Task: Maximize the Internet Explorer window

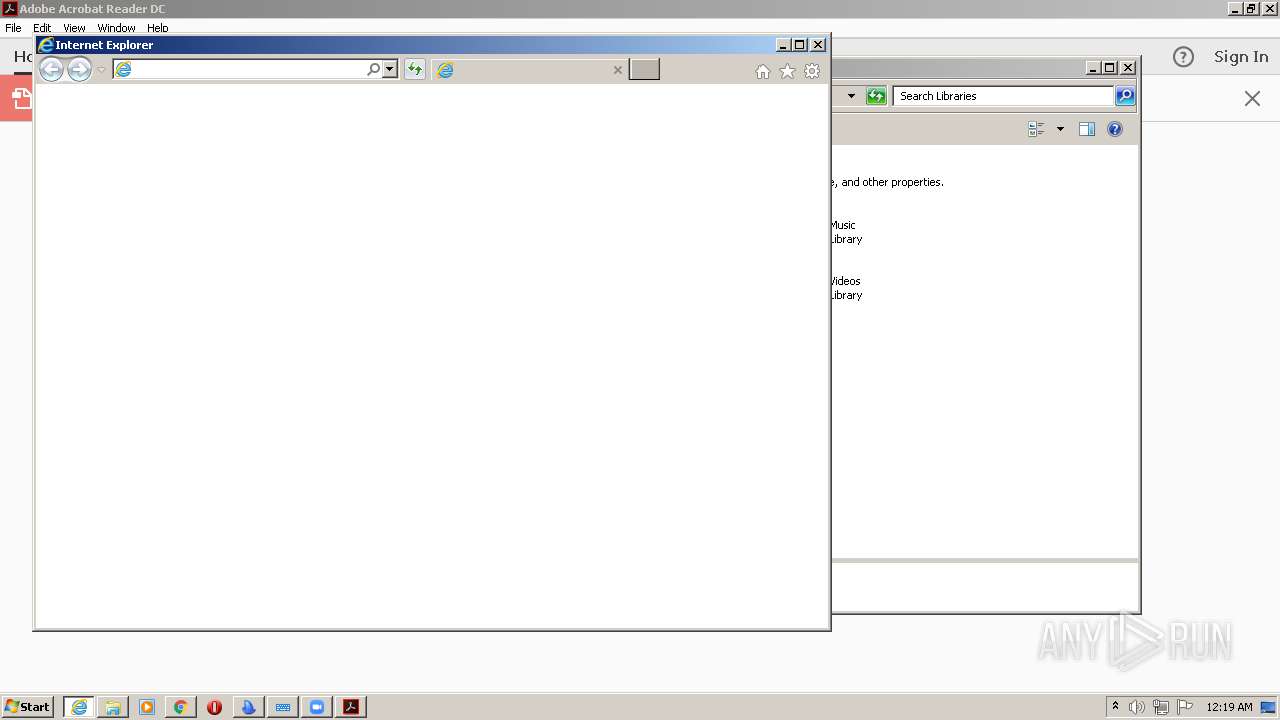Action: coord(800,45)
